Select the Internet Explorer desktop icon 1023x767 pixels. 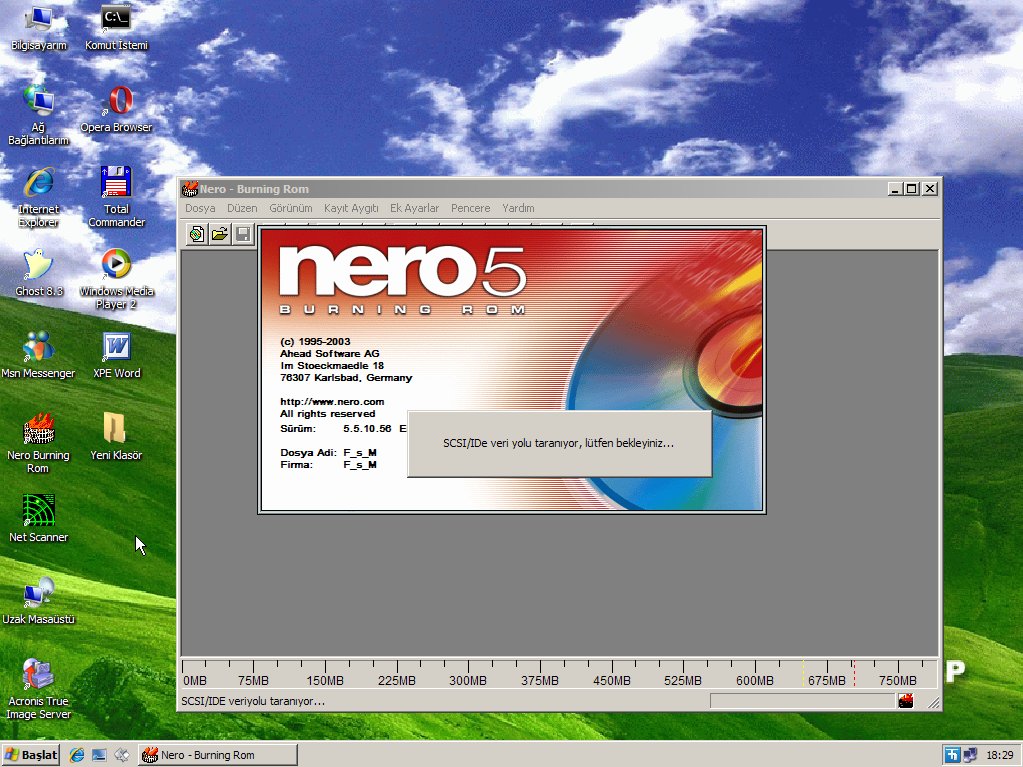[x=38, y=198]
